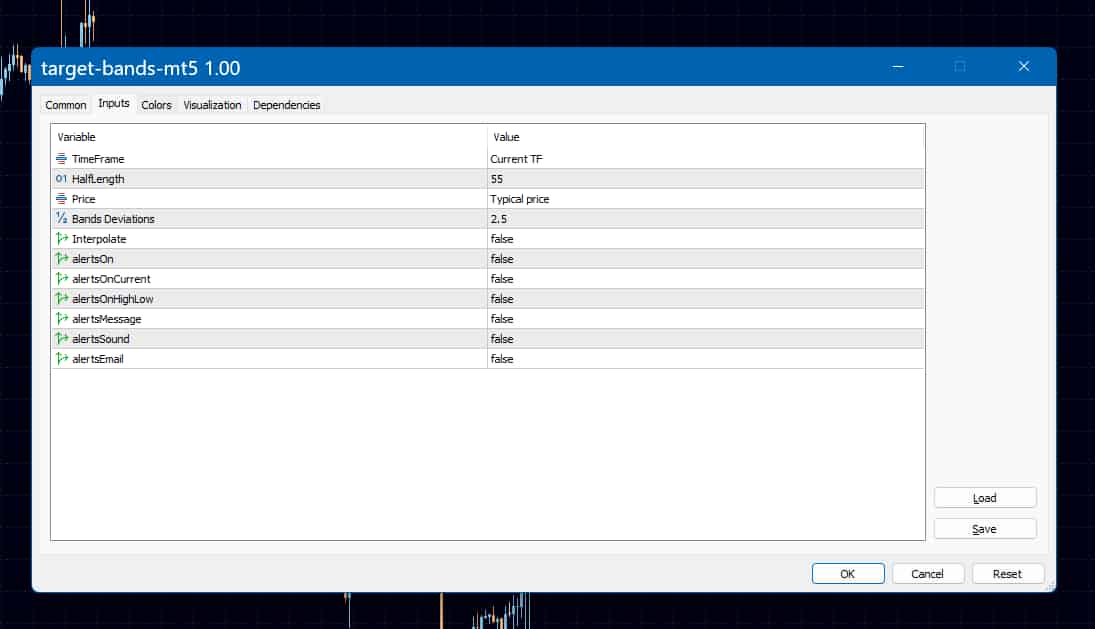1095x629 pixels.
Task: Switch to the Common tab
Action: click(66, 105)
